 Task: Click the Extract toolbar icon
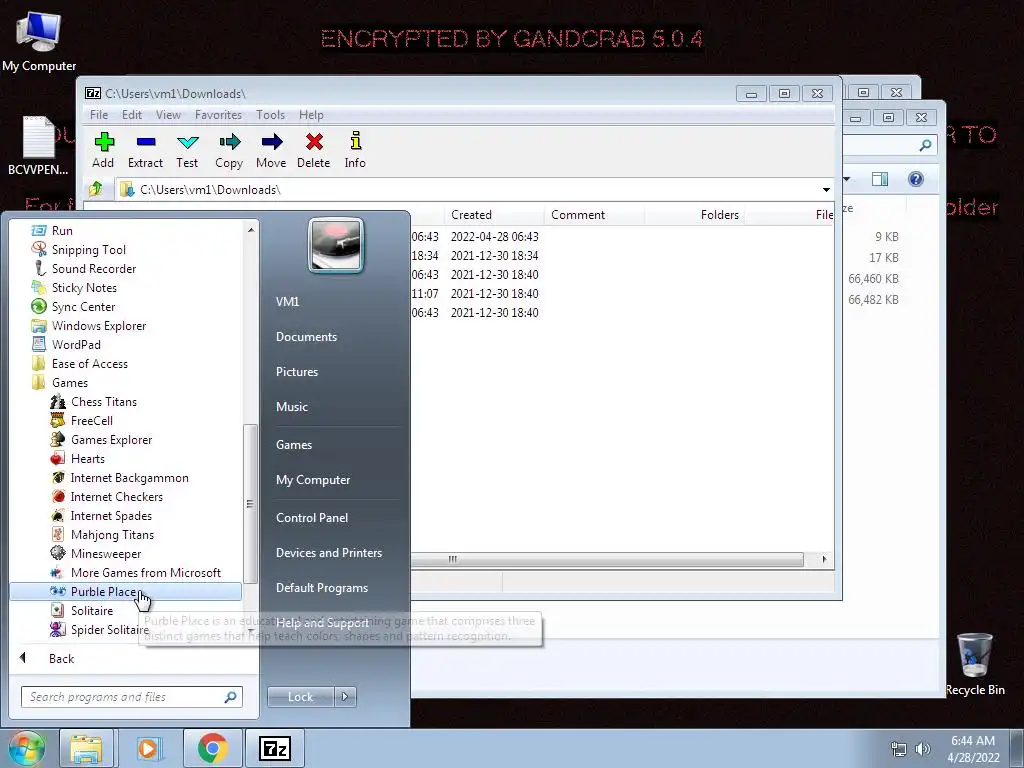tap(145, 150)
